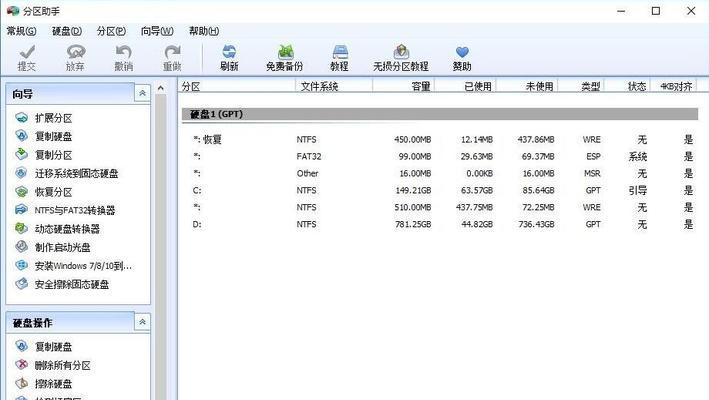Screen dimensions: 709x400
Task: Click the 736.43GB unused cell
Action: pyautogui.click(x=536, y=224)
